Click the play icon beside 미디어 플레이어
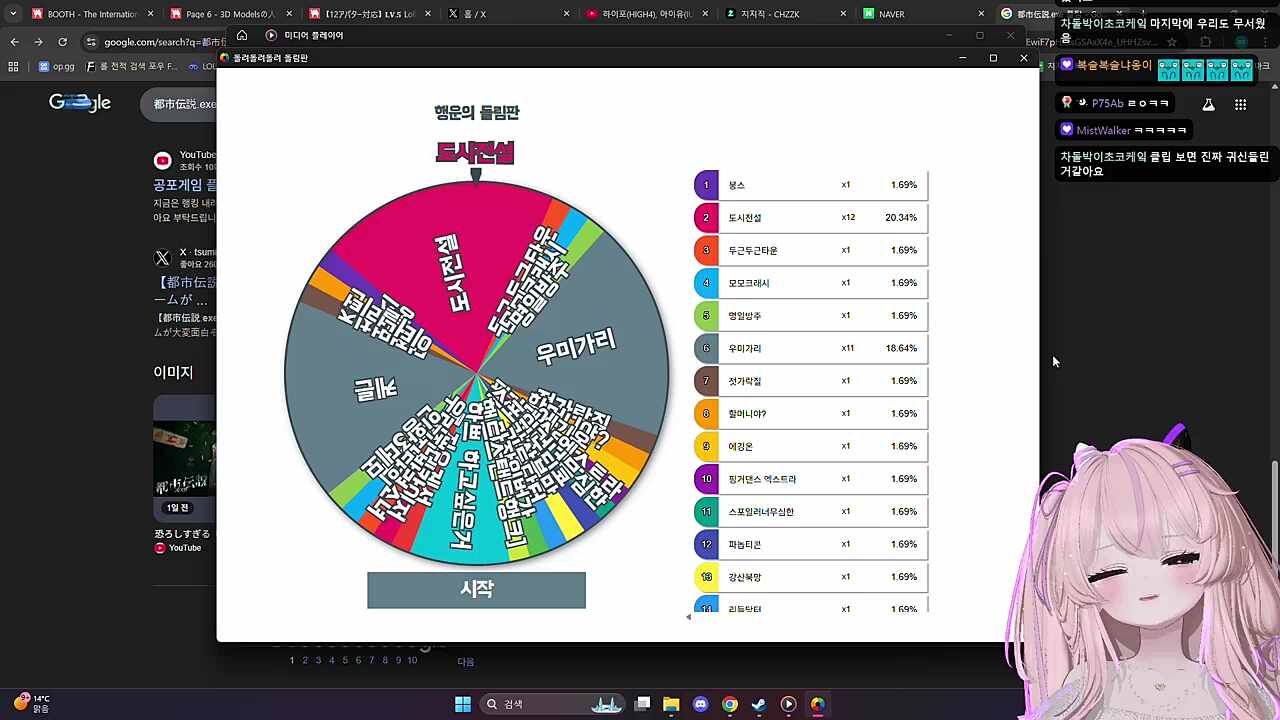 pyautogui.click(x=271, y=35)
